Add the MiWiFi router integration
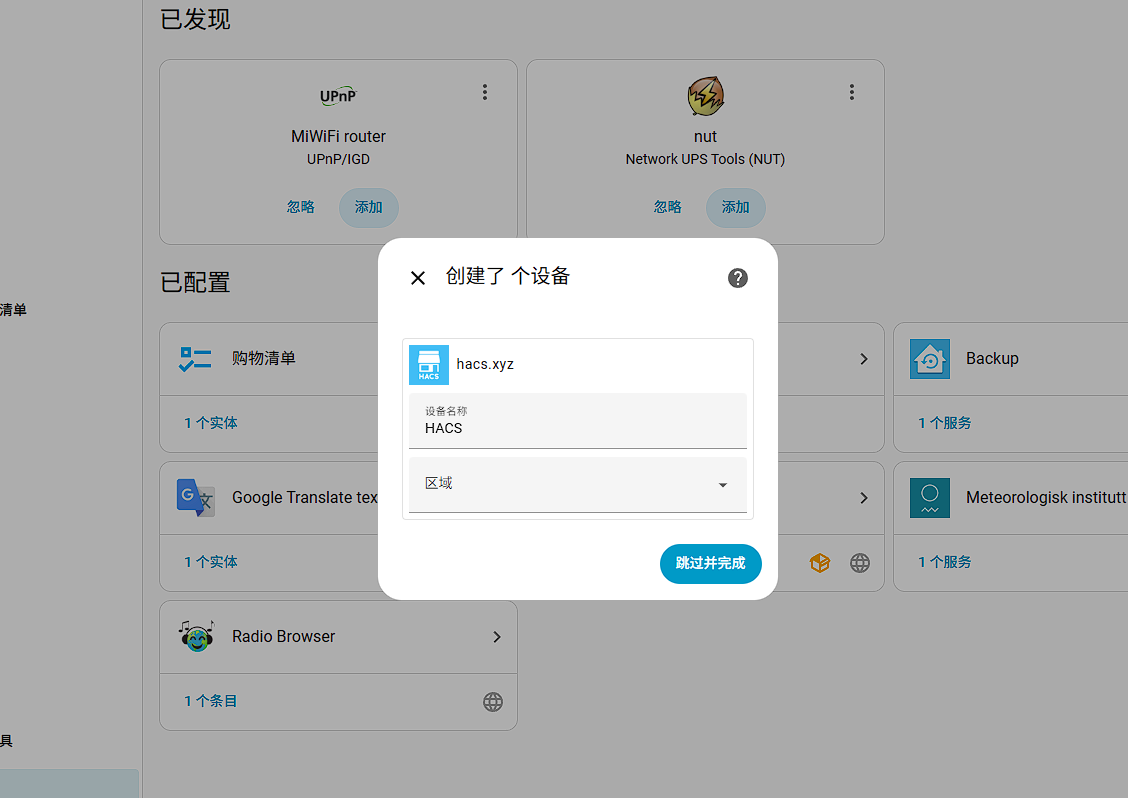 [x=369, y=207]
